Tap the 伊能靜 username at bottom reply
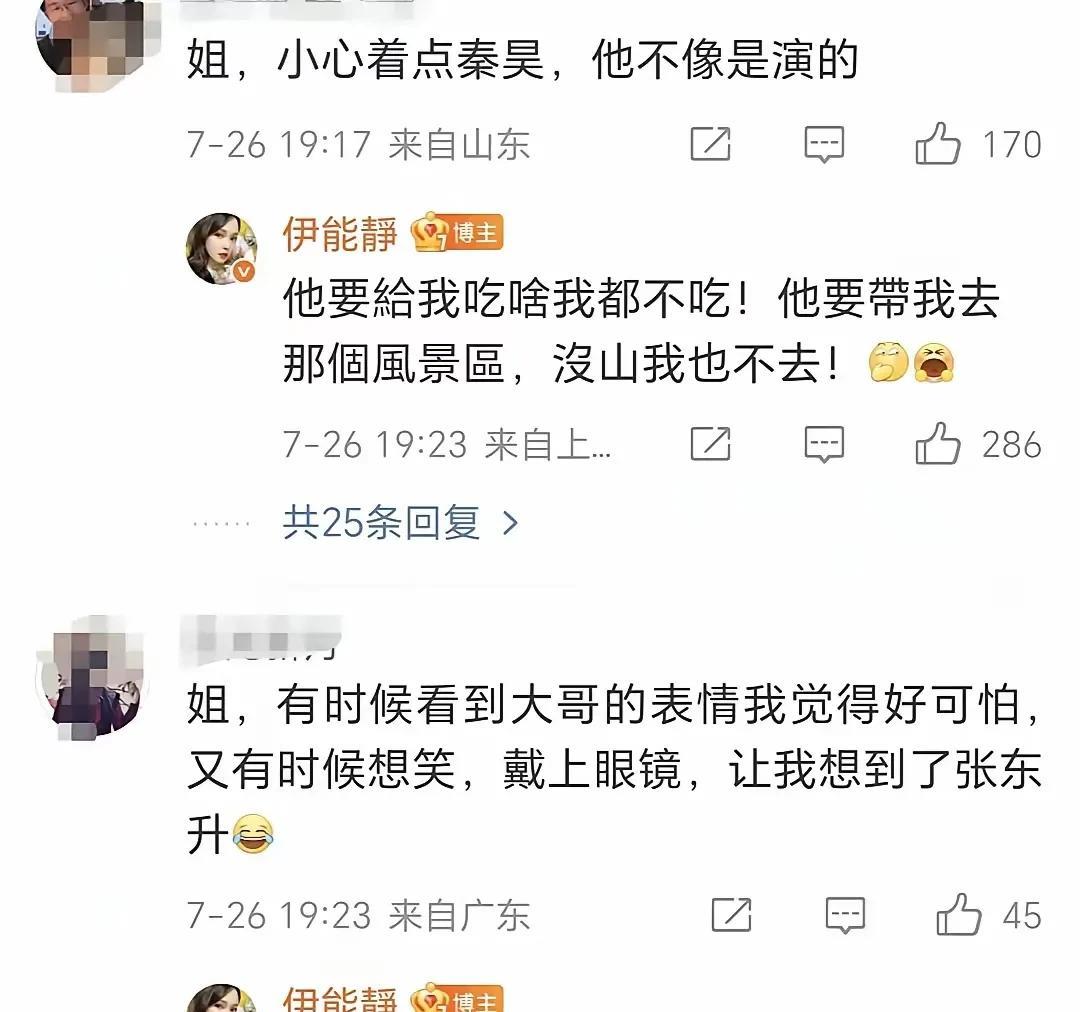The image size is (1080, 1012). [x=340, y=999]
